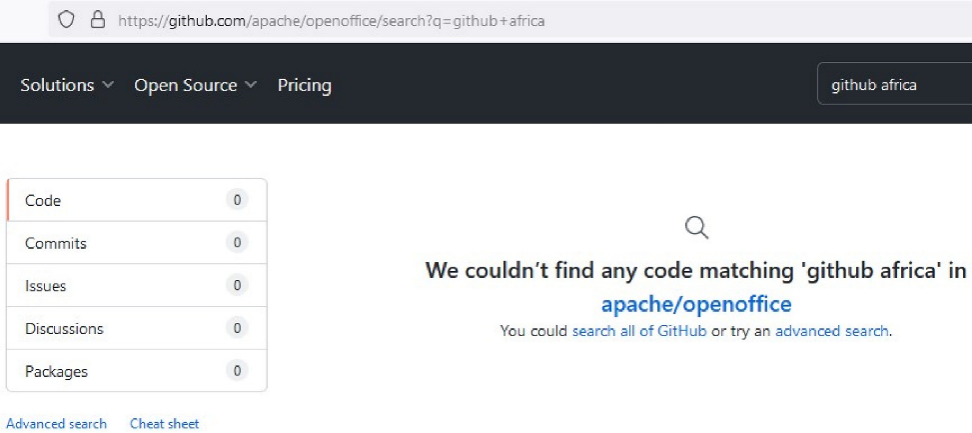Expand the Solutions dropdown menu
The width and height of the screenshot is (972, 433).
[67, 85]
